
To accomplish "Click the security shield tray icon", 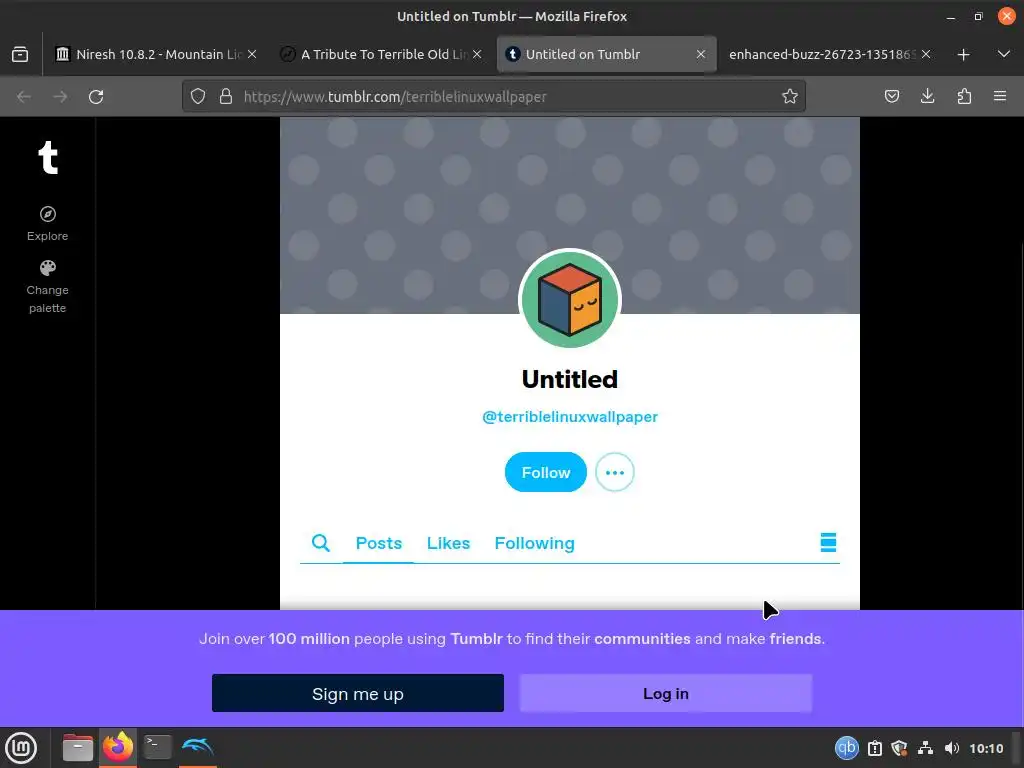I will [899, 748].
